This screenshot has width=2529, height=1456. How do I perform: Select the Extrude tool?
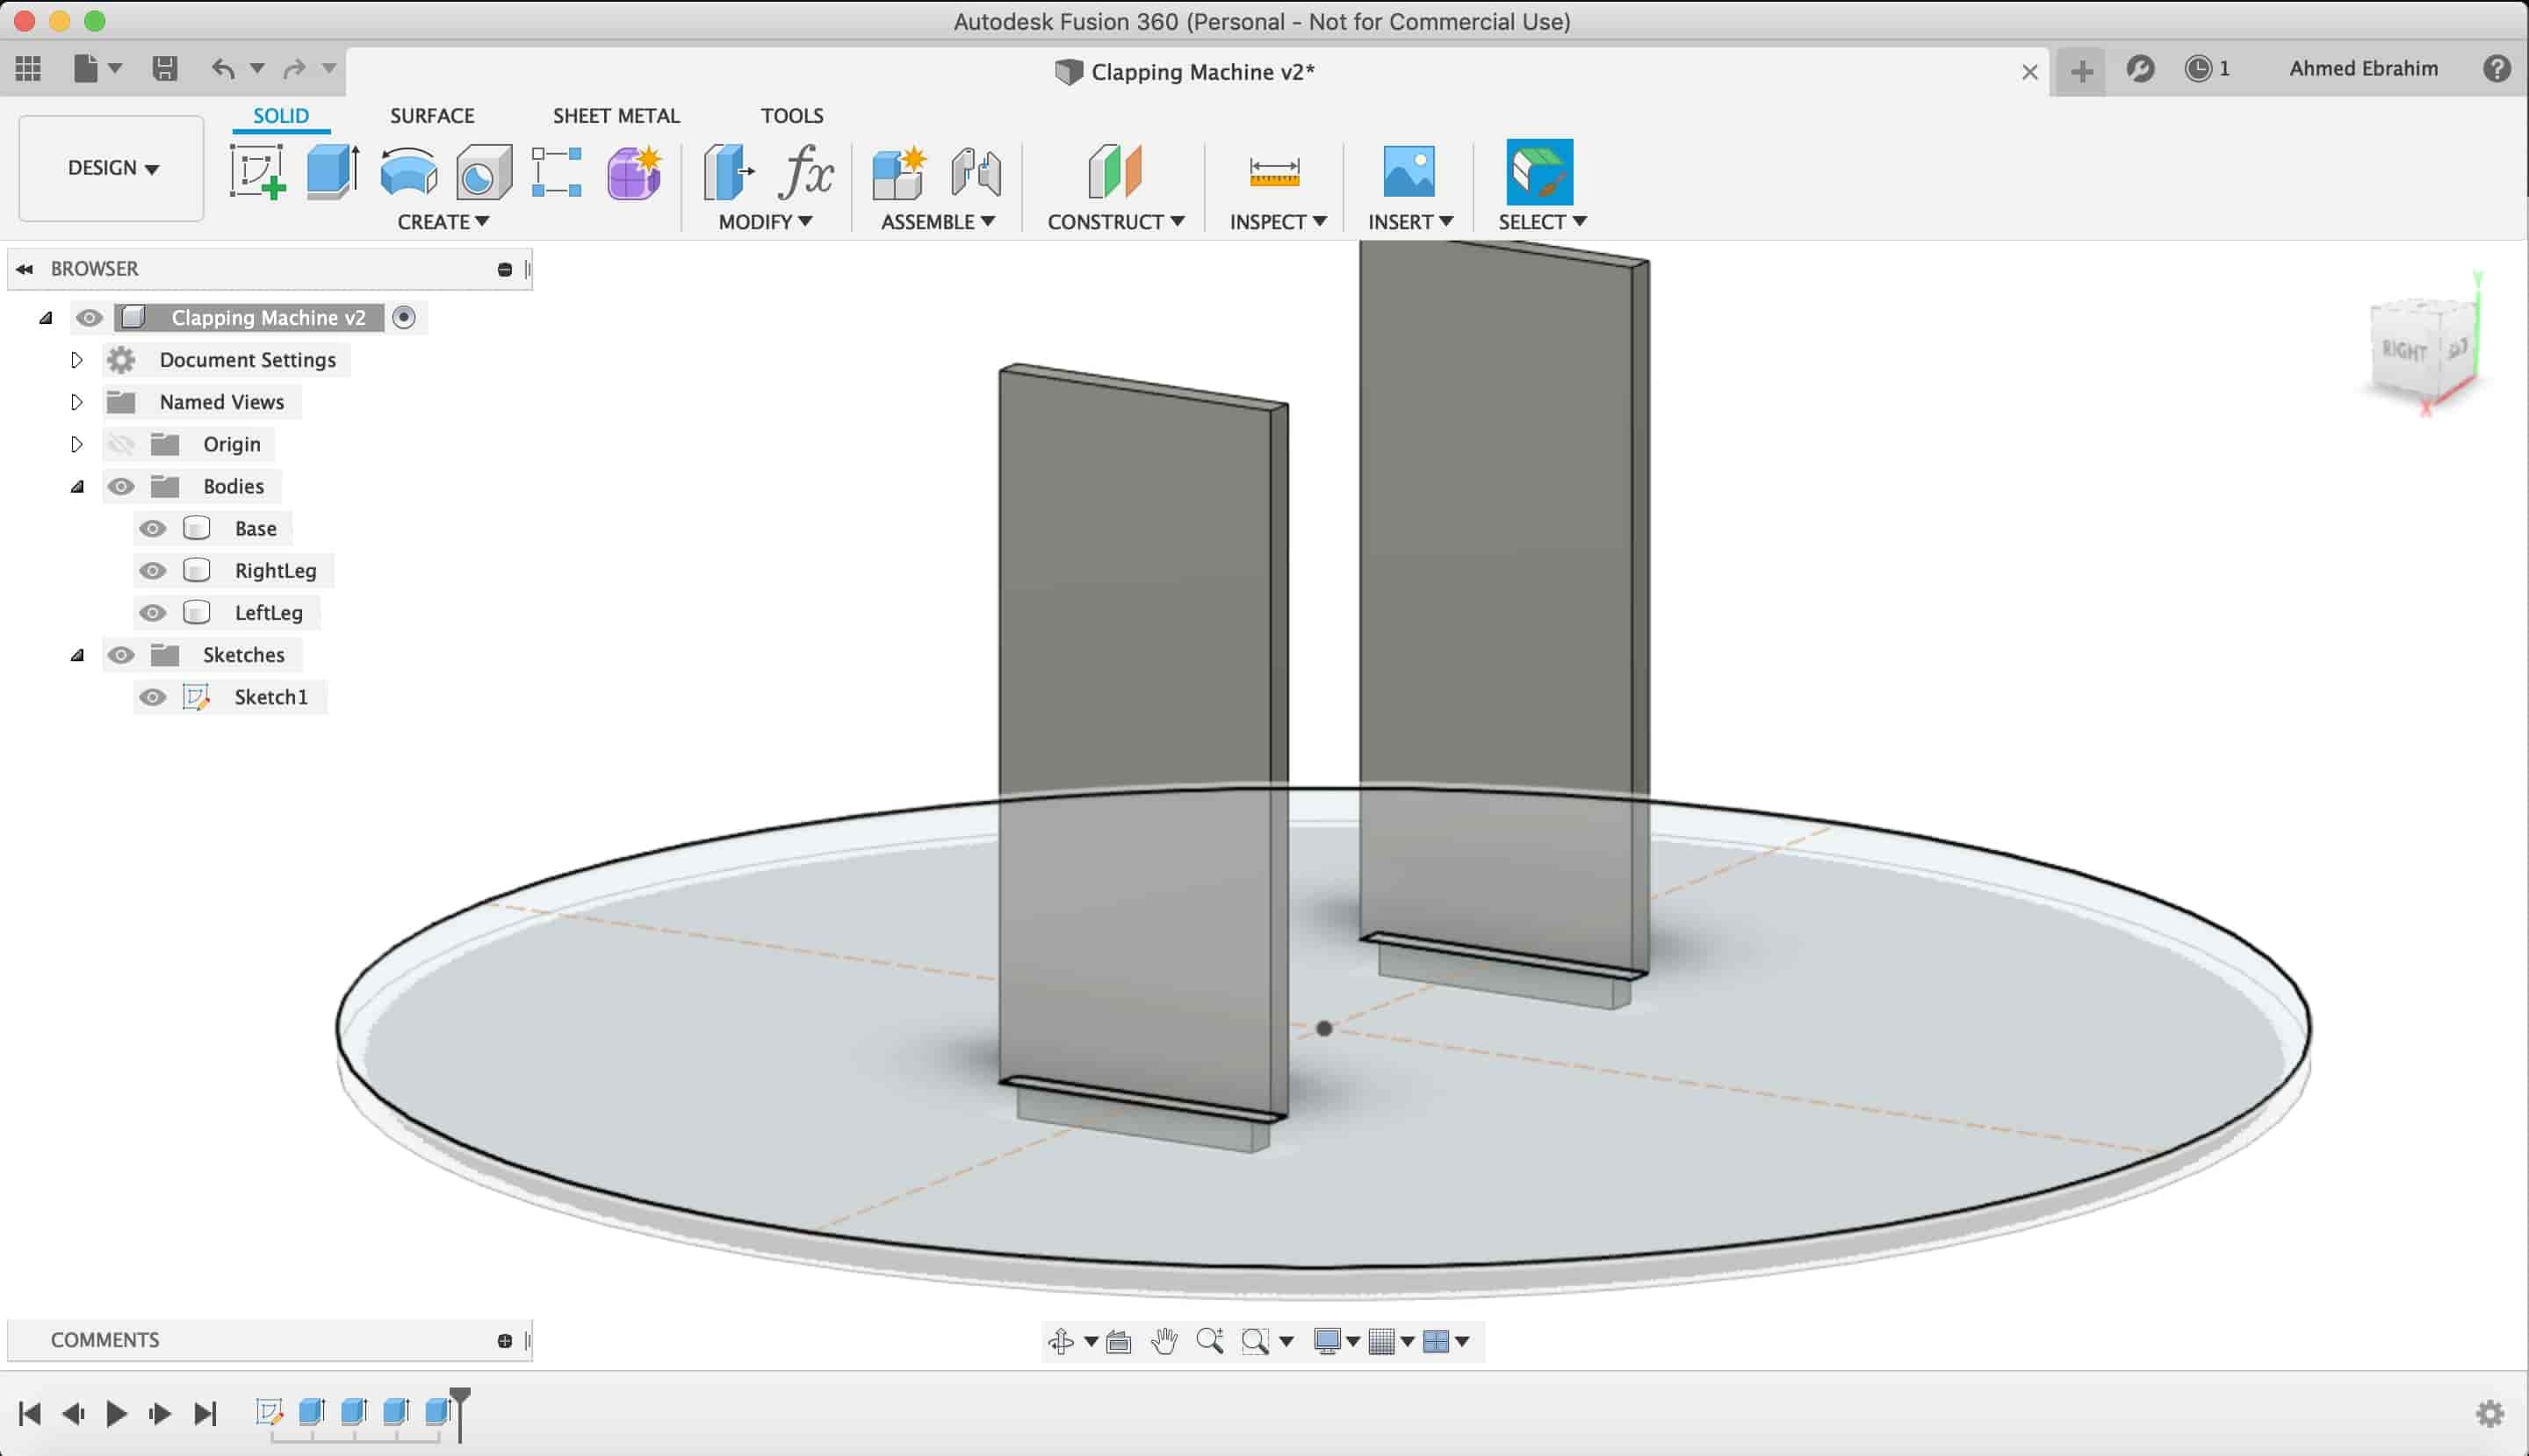click(x=333, y=171)
